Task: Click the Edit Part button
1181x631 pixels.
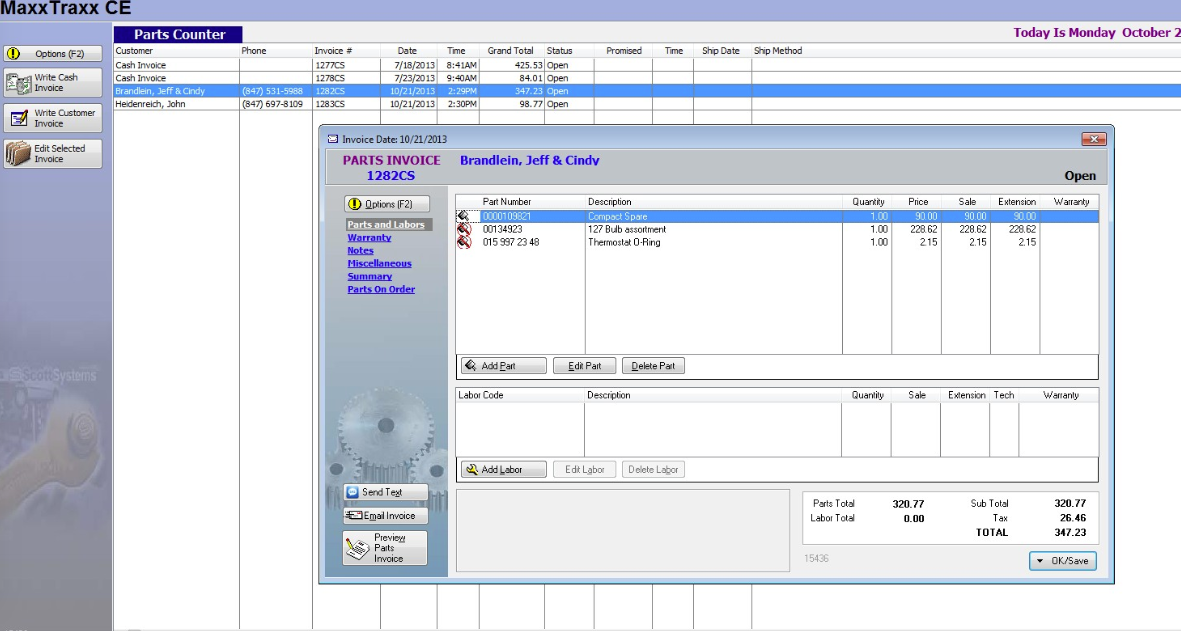Action: (x=584, y=365)
